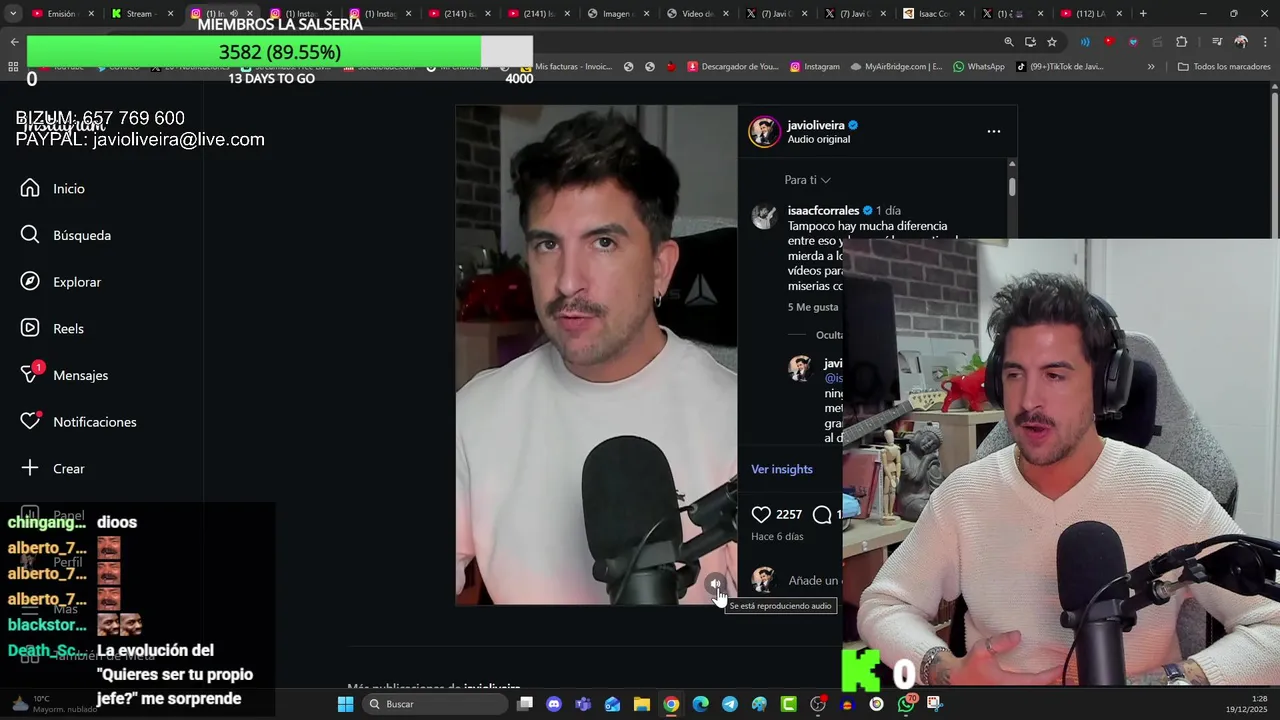Click the comments panel scrollbar
Image resolution: width=1280 pixels, height=720 pixels.
1012,186
